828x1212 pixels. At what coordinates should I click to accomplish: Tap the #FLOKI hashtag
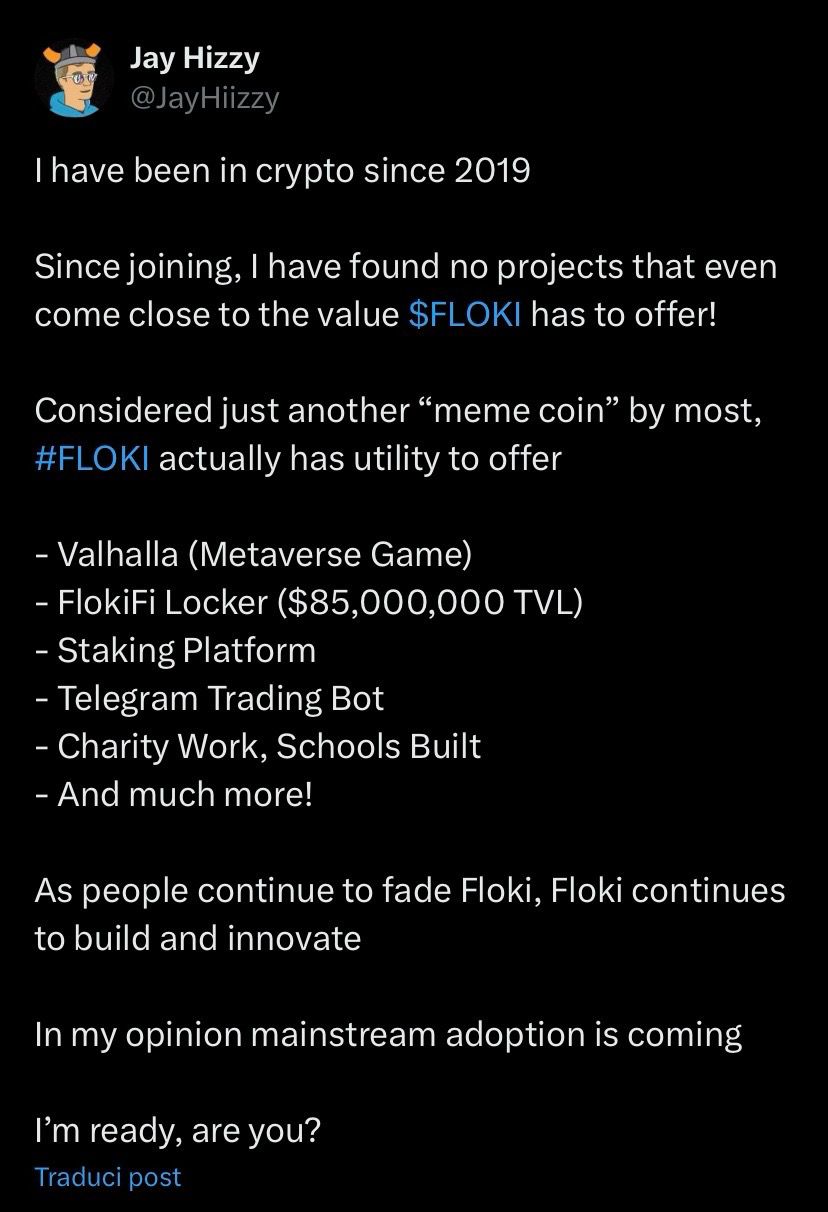pos(92,459)
